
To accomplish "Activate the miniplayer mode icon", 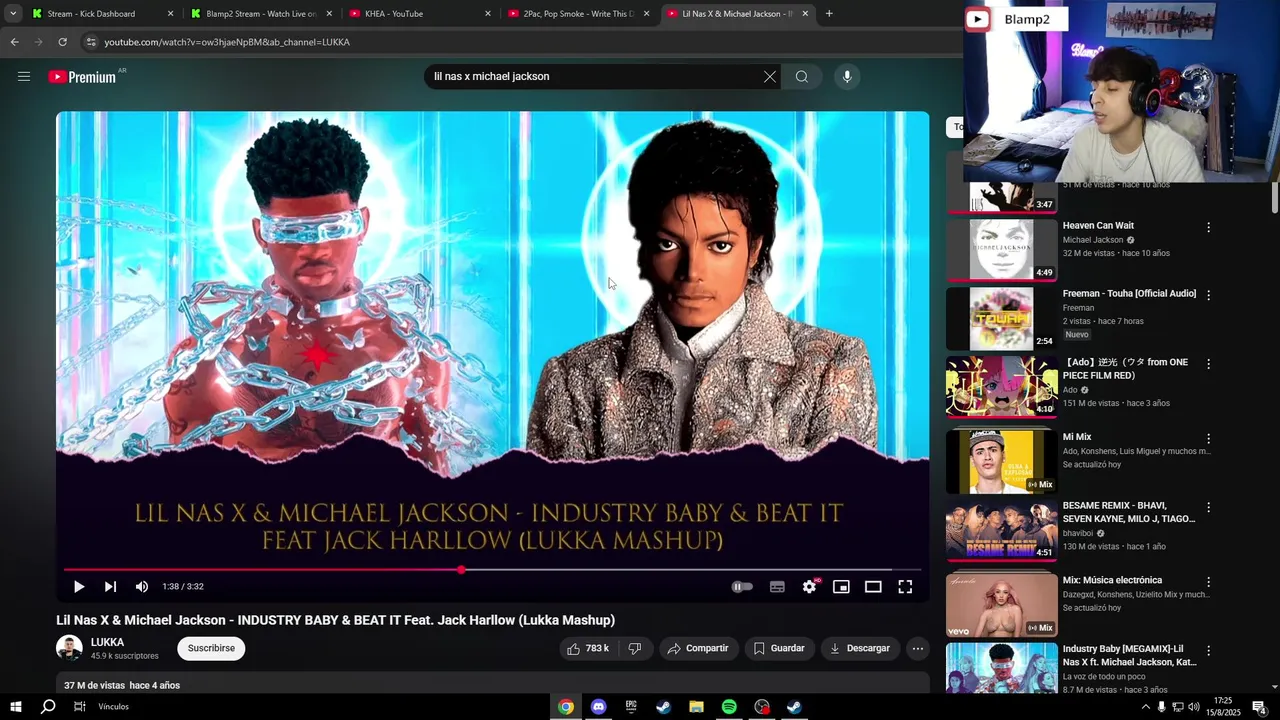I will [x=841, y=587].
